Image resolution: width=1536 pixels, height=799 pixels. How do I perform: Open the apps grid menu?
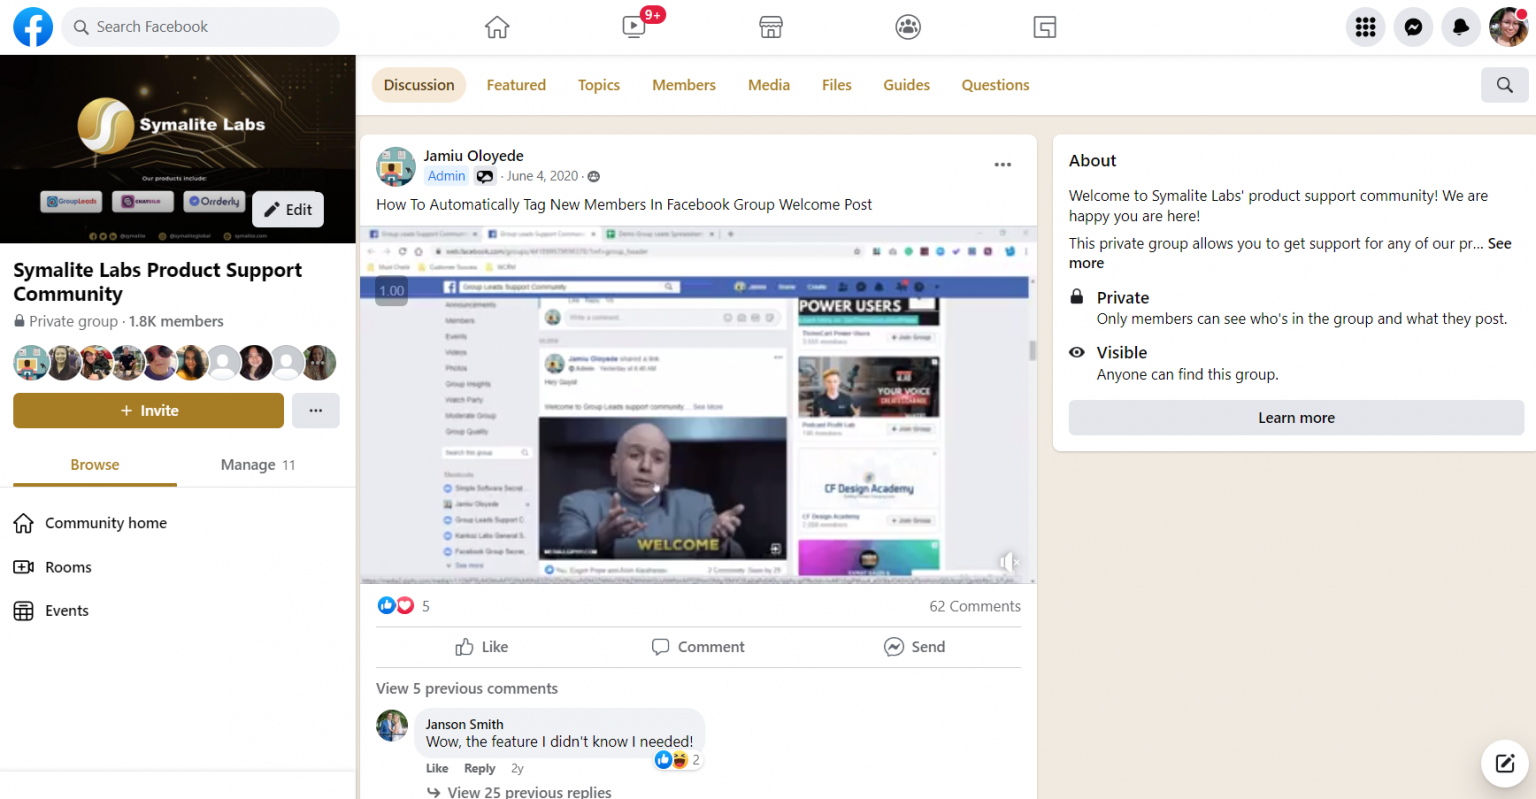coord(1365,27)
